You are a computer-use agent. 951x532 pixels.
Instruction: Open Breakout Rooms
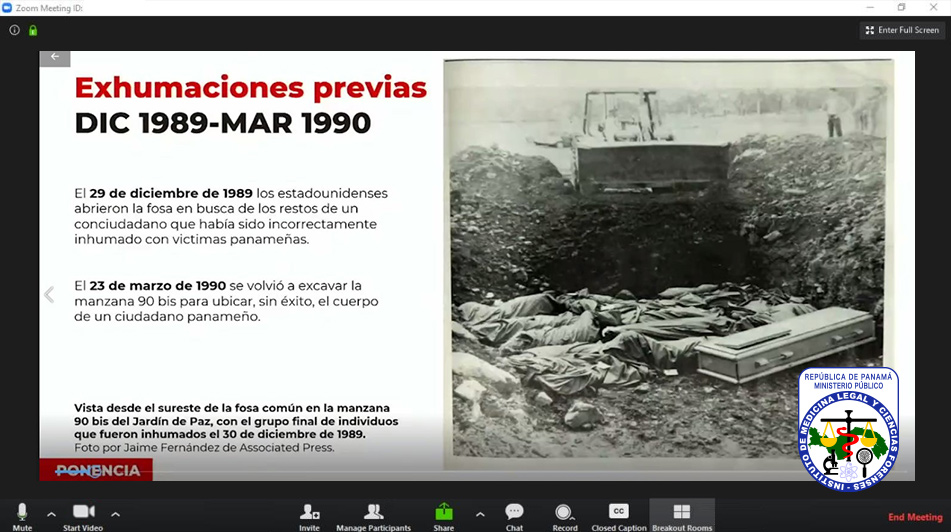click(682, 517)
